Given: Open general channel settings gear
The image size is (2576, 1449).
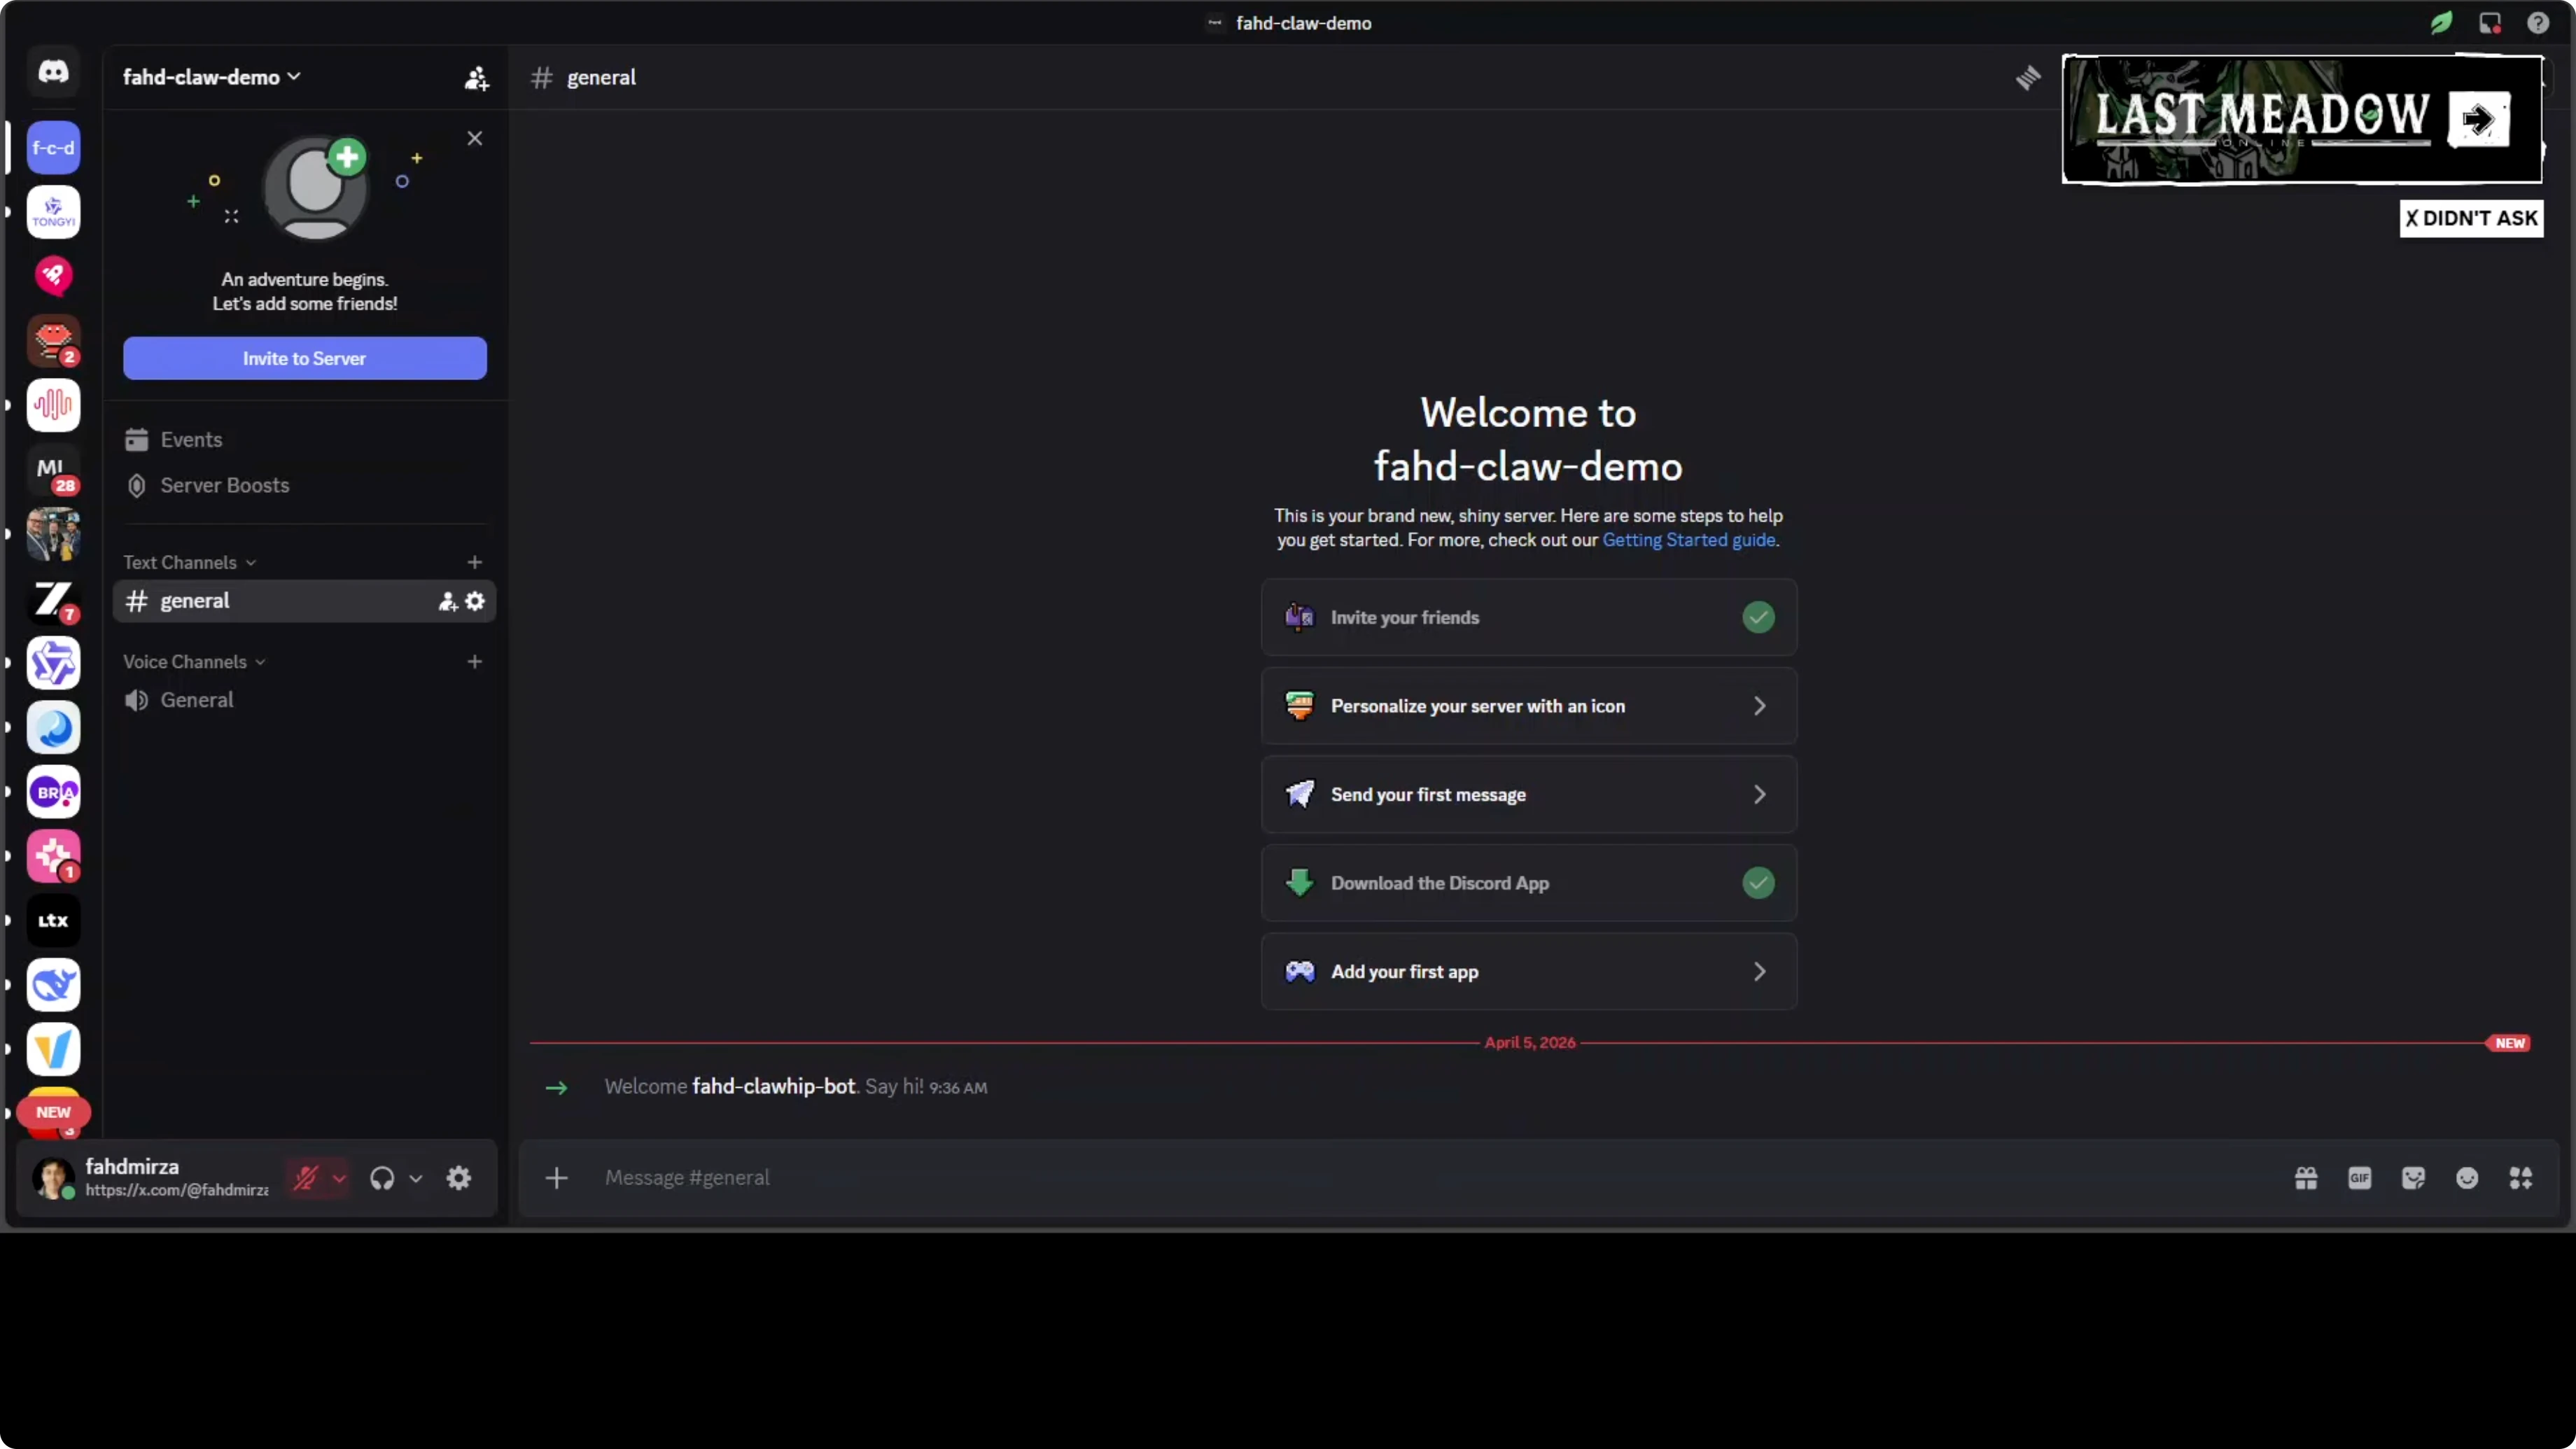Looking at the screenshot, I should (475, 601).
